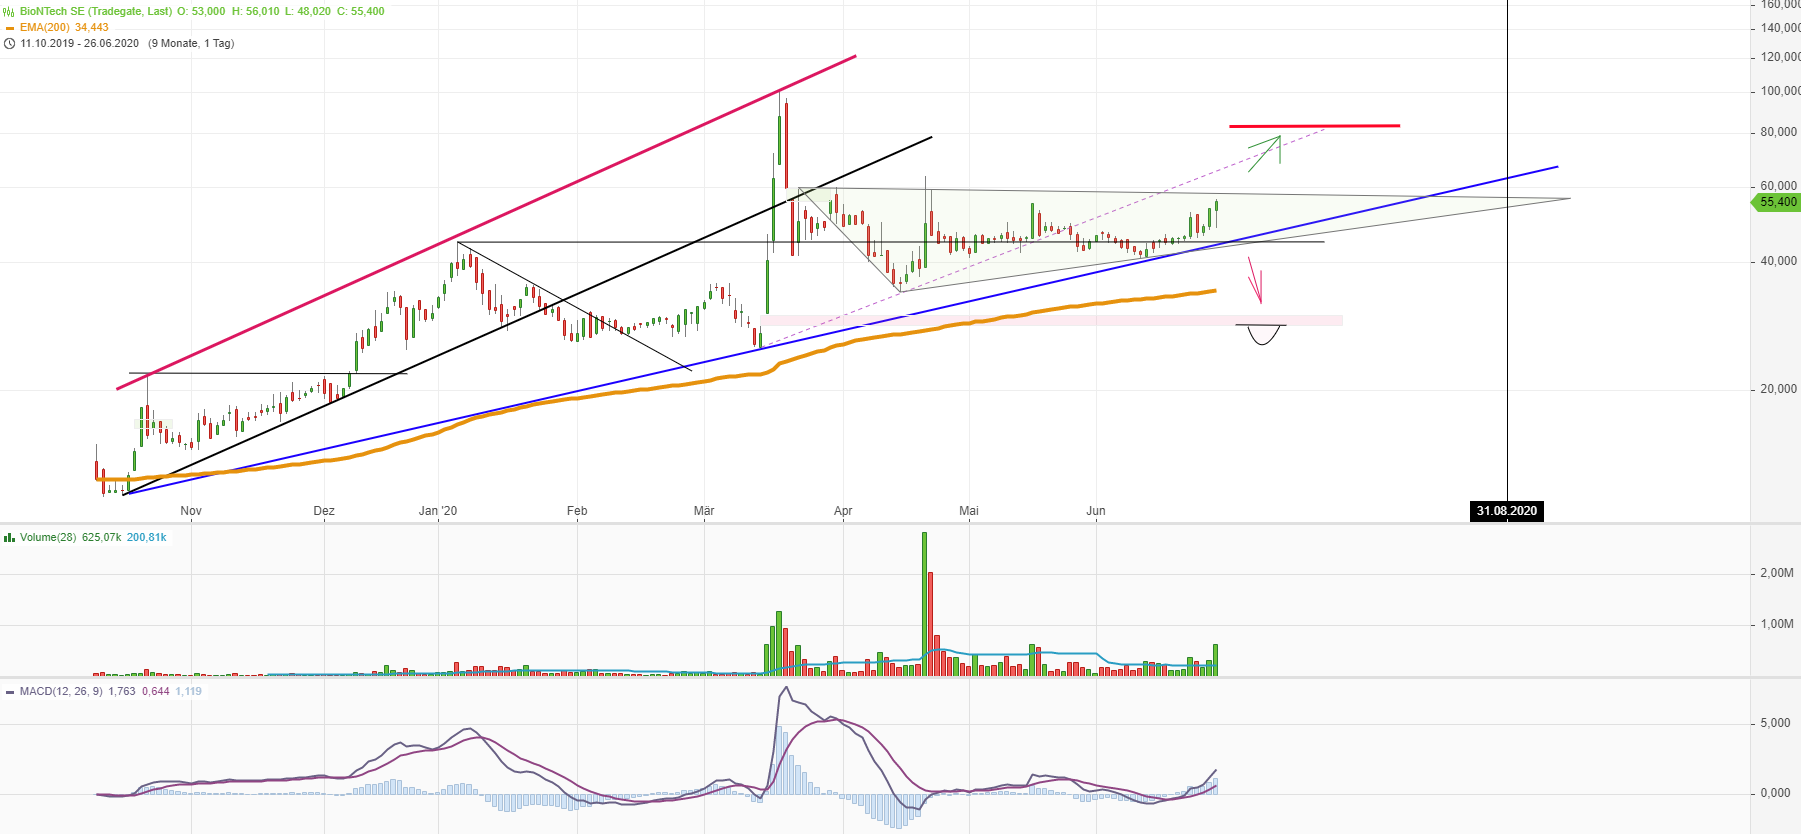Click the green Volume bars icon
1801x834 pixels.
point(9,538)
